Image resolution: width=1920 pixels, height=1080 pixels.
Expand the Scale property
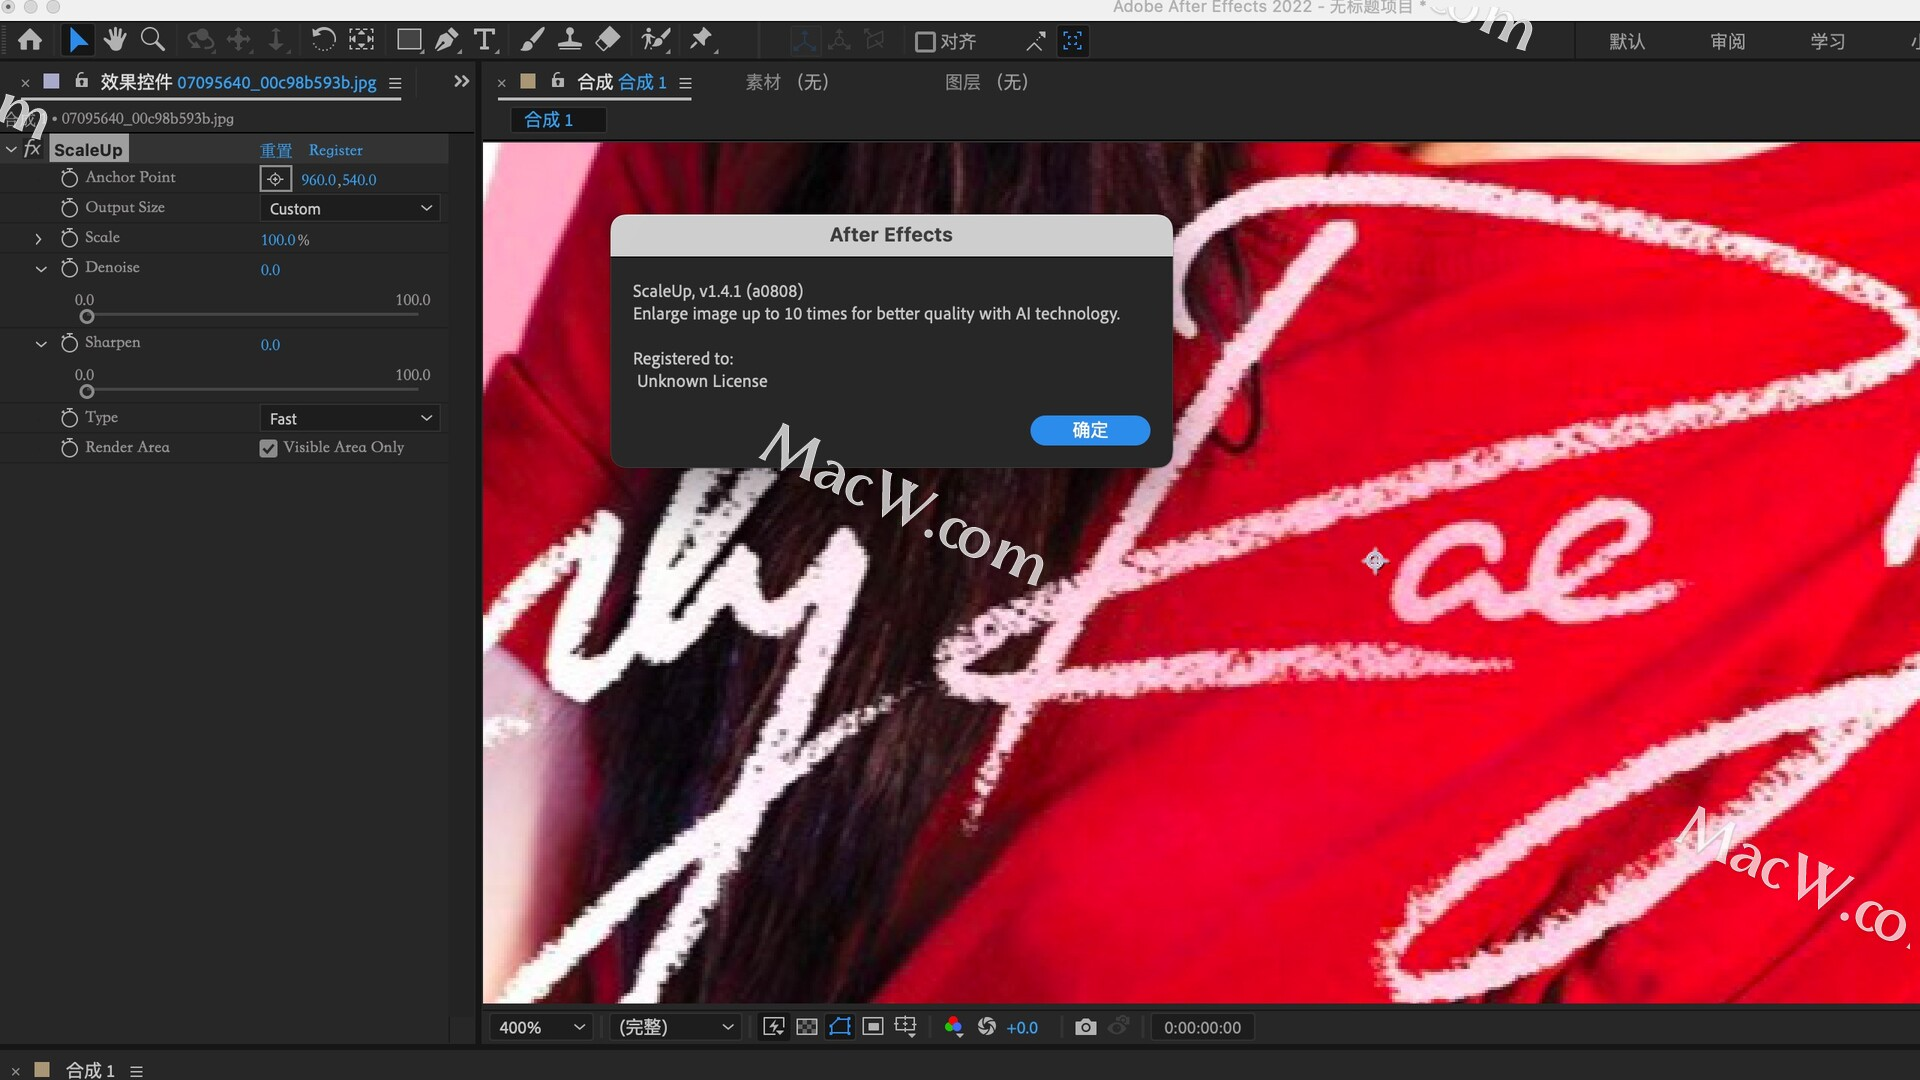pos(38,239)
